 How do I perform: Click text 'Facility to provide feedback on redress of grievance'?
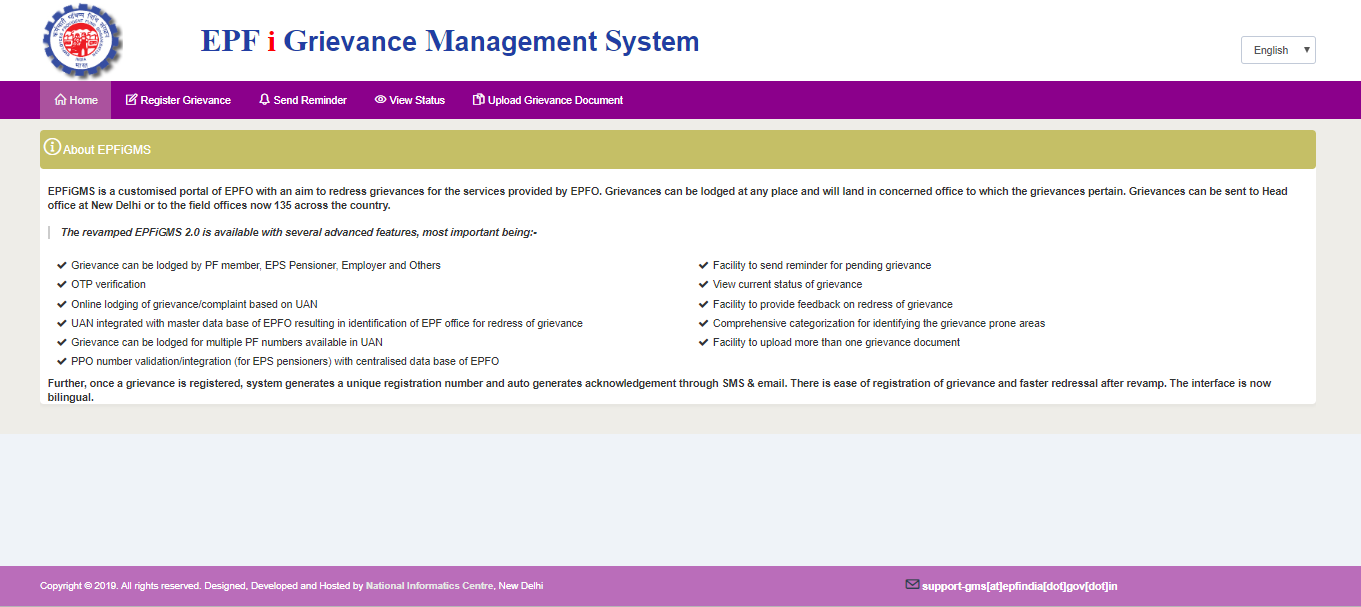[x=833, y=304]
